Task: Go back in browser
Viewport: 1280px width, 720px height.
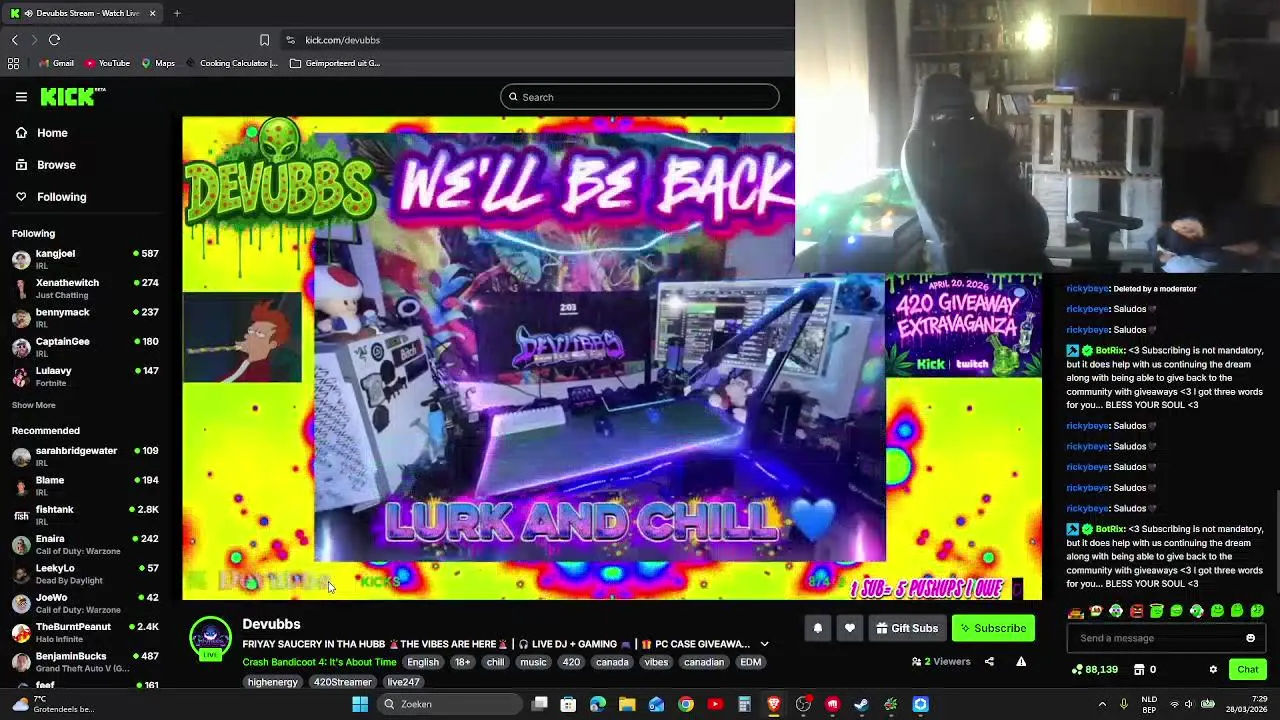Action: tap(15, 40)
